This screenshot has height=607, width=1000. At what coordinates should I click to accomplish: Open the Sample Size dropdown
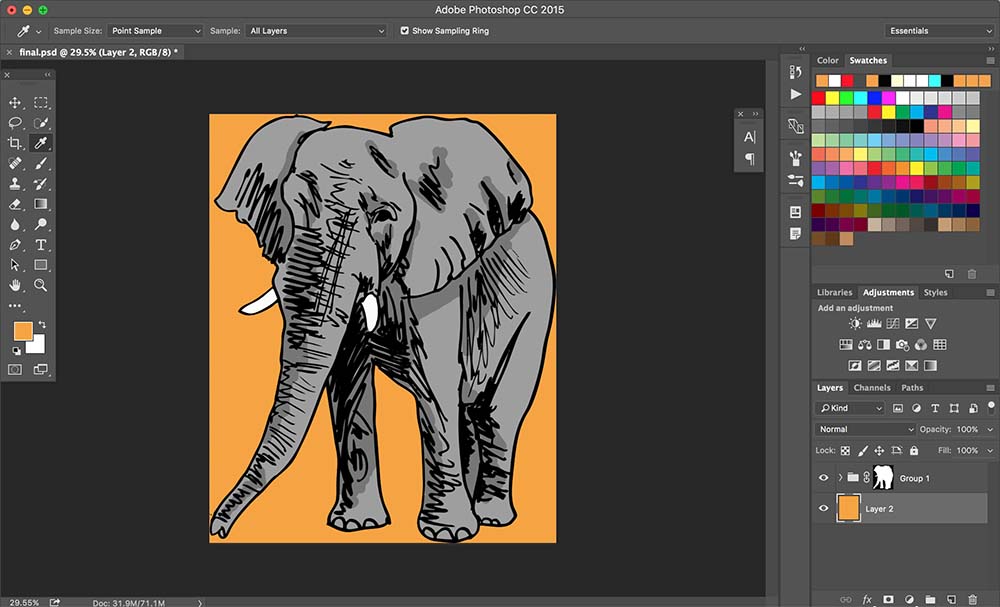coord(155,31)
